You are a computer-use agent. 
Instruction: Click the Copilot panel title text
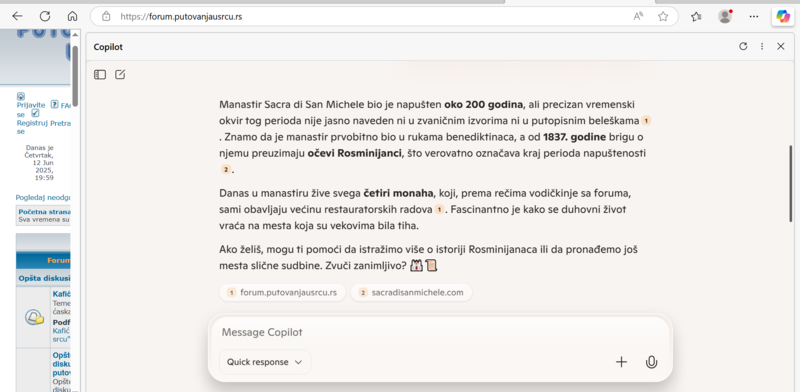108,47
